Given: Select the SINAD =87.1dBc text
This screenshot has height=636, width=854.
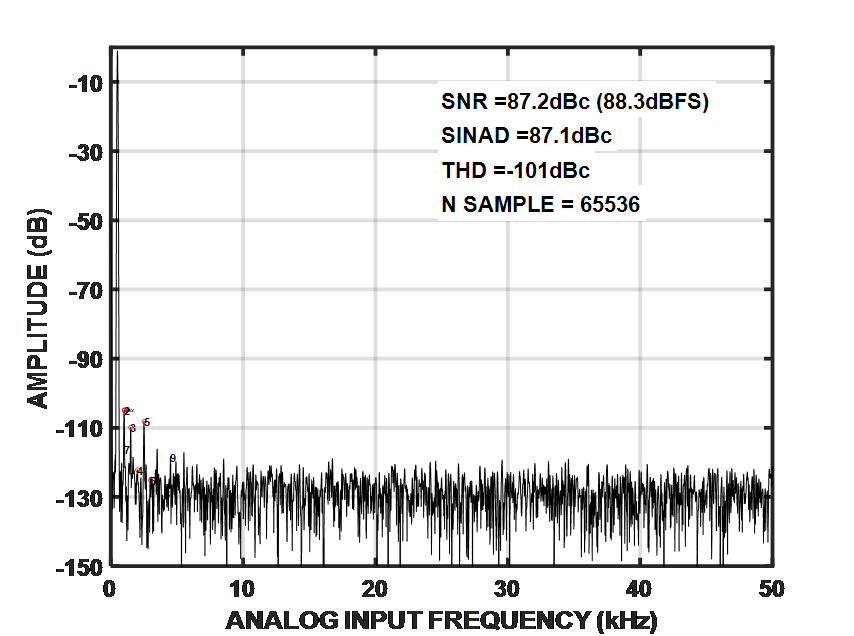Looking at the screenshot, I should click(x=526, y=136).
